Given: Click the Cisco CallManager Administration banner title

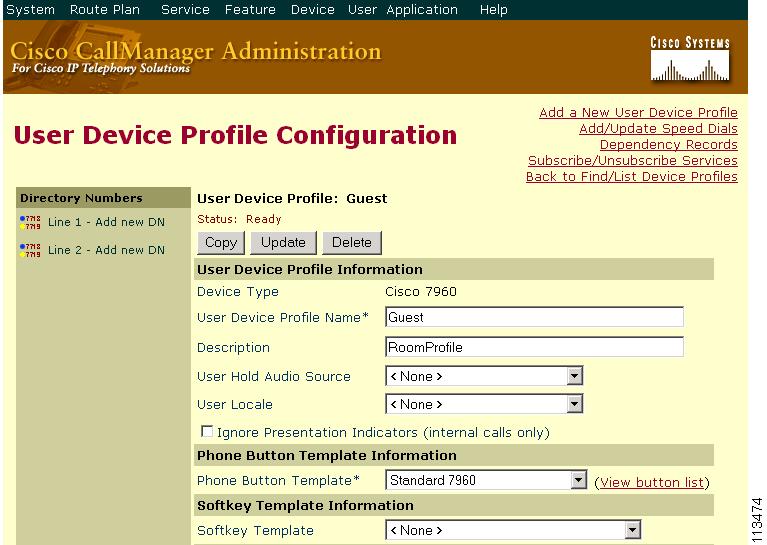Looking at the screenshot, I should tap(196, 51).
